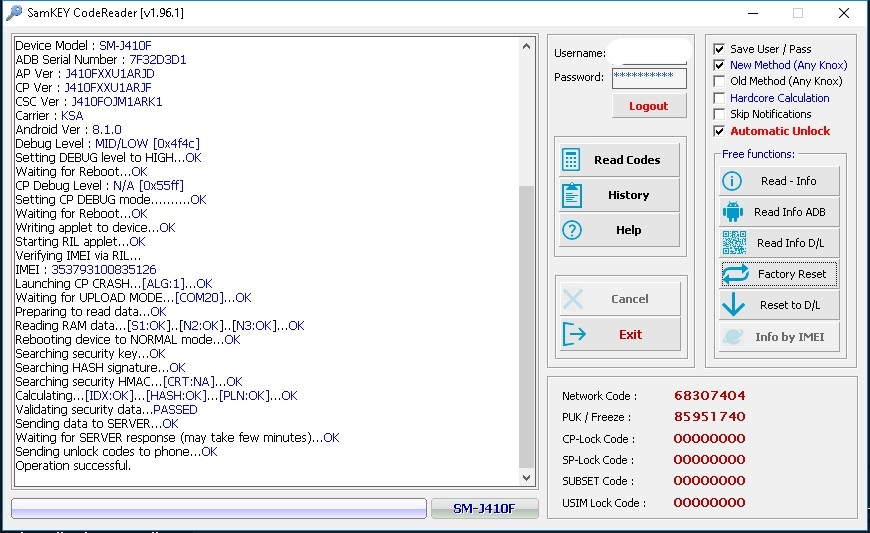Click the Password input field
The width and height of the screenshot is (870, 533).
pos(649,78)
